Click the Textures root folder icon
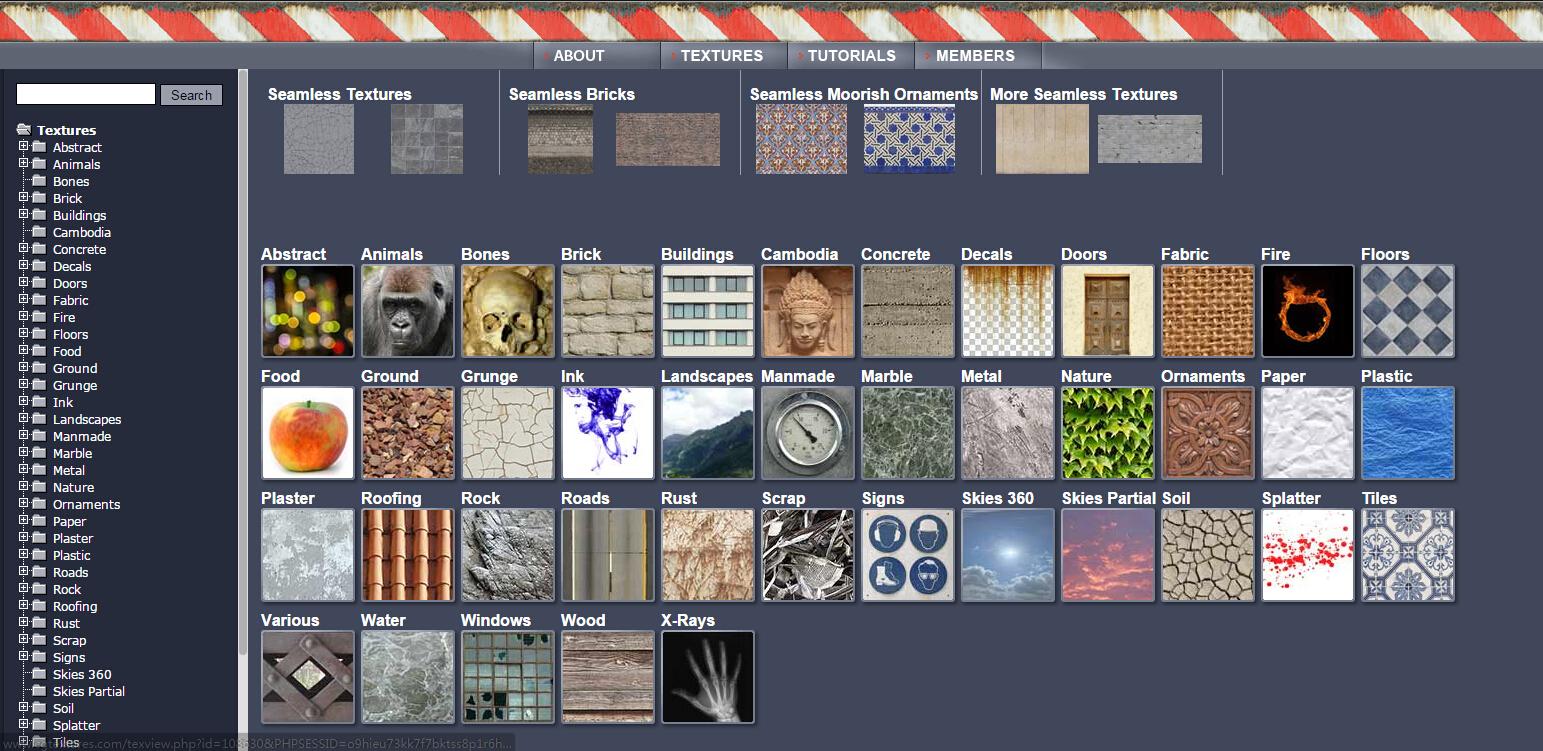Viewport: 1543px width, 751px height. (x=24, y=130)
